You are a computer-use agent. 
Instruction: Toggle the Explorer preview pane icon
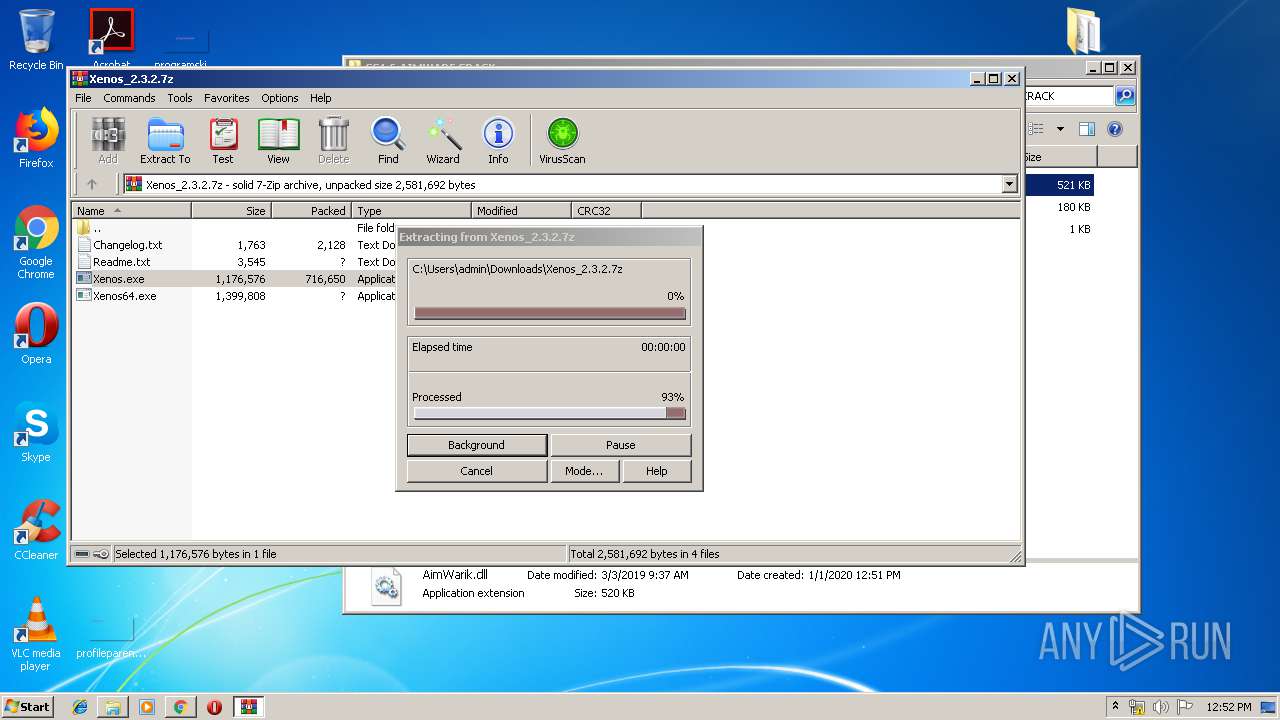coord(1087,129)
